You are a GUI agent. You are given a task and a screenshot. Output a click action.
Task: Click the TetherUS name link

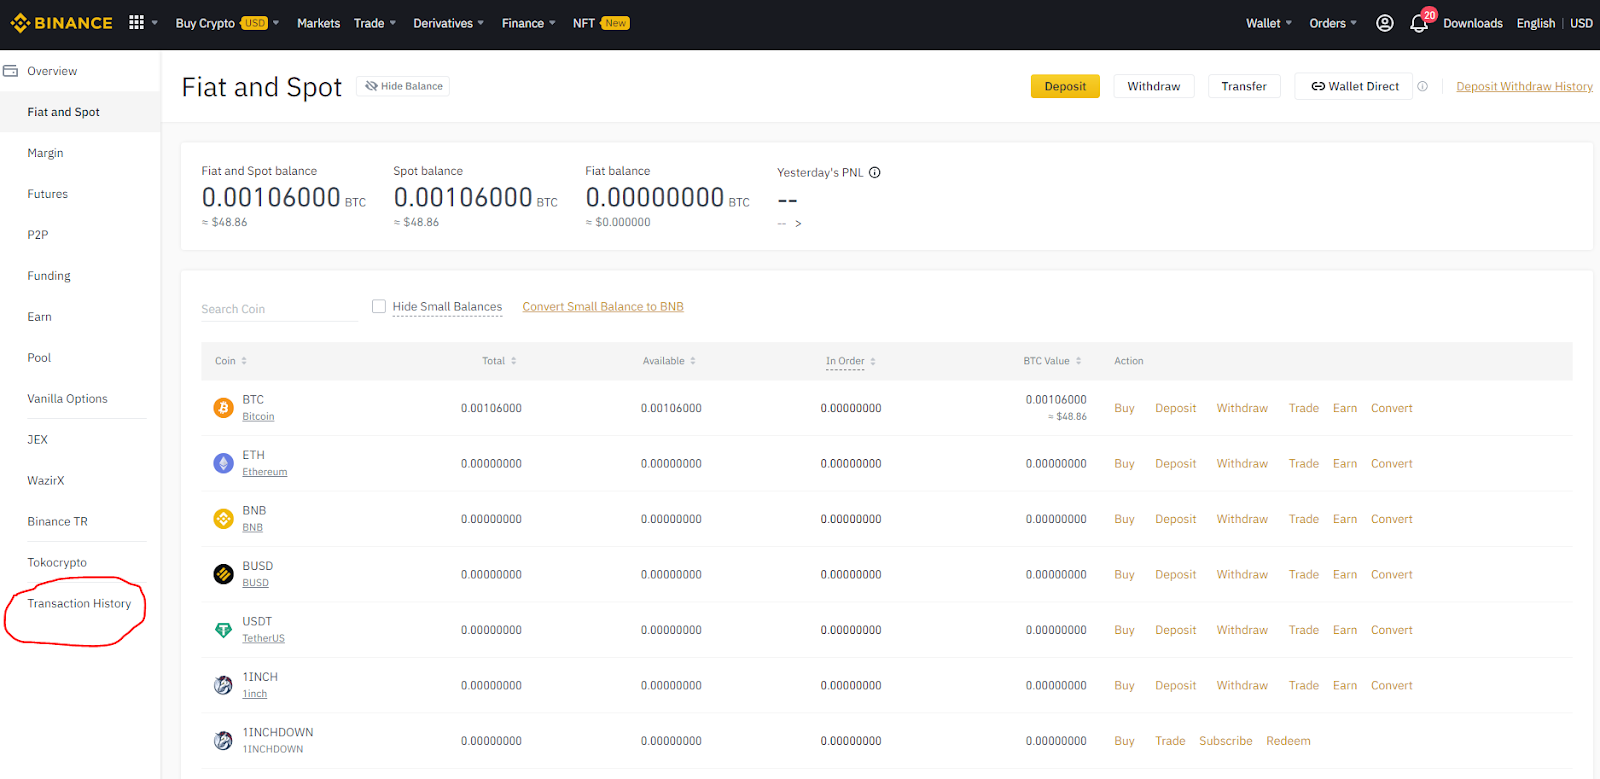(x=263, y=639)
